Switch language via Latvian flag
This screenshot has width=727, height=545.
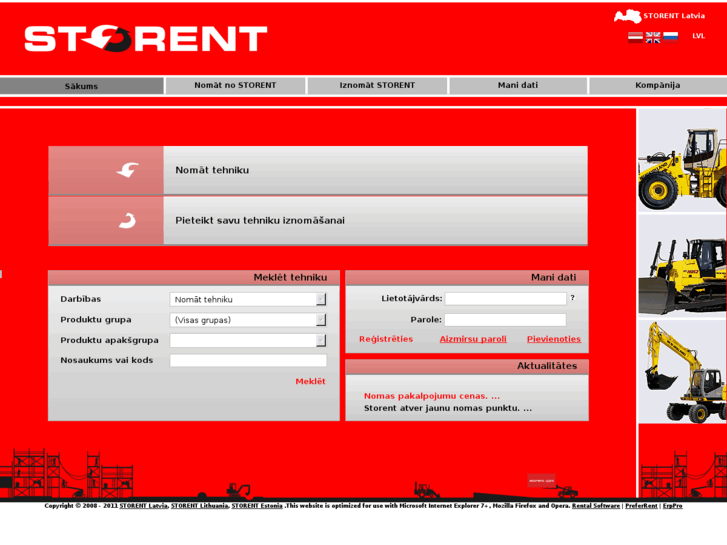tap(635, 37)
